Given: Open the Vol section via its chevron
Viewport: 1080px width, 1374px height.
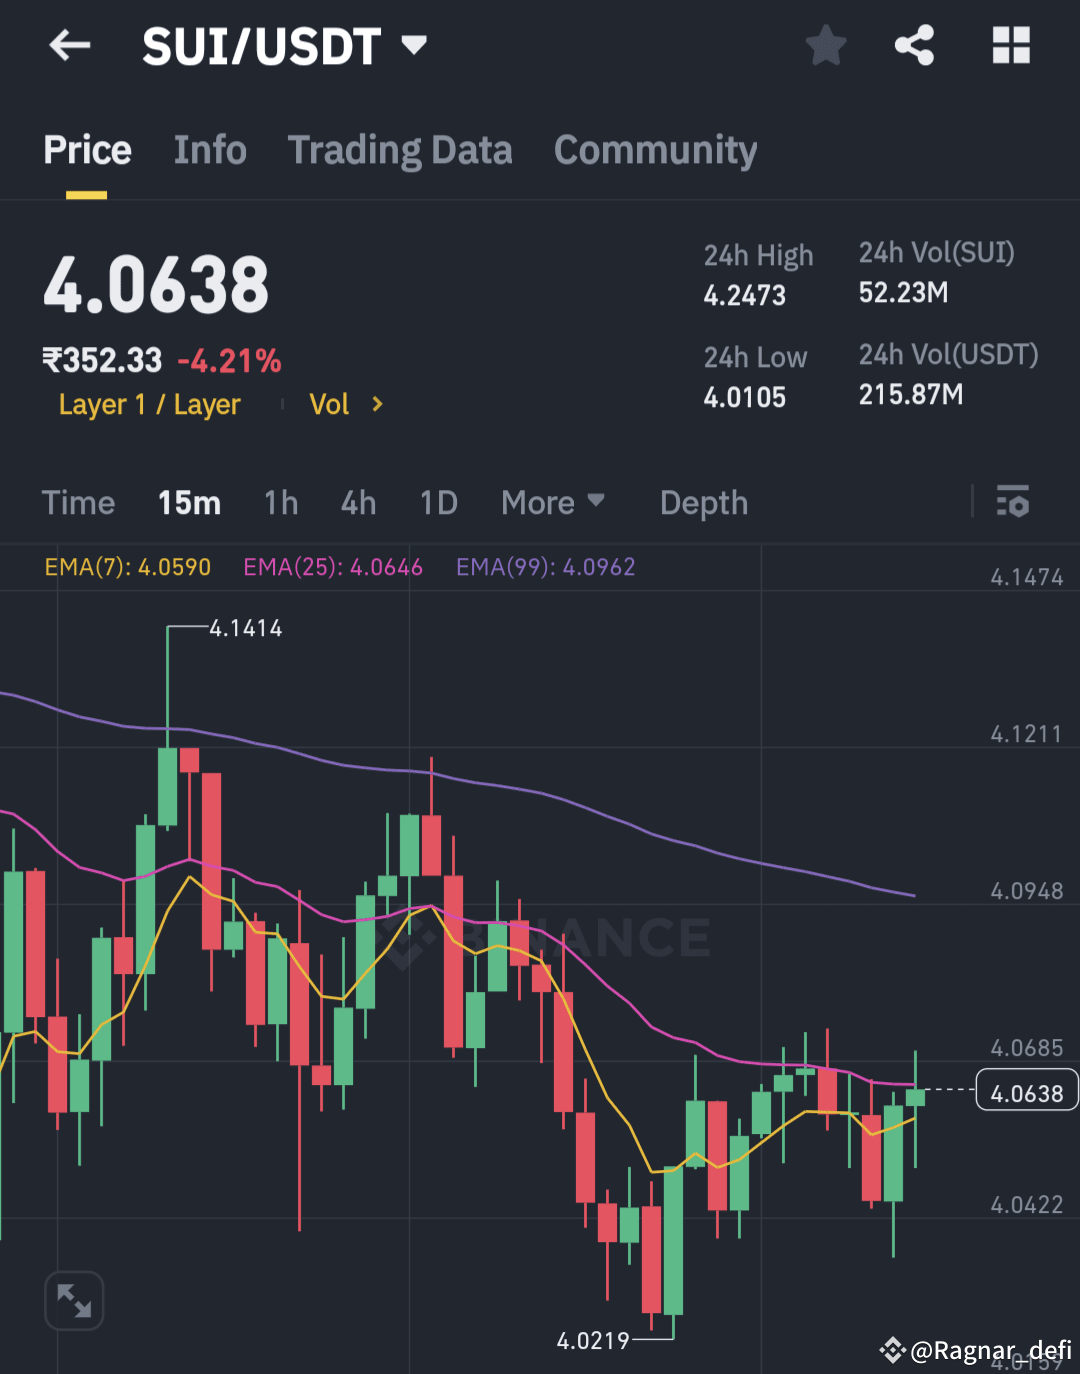Looking at the screenshot, I should pos(377,404).
